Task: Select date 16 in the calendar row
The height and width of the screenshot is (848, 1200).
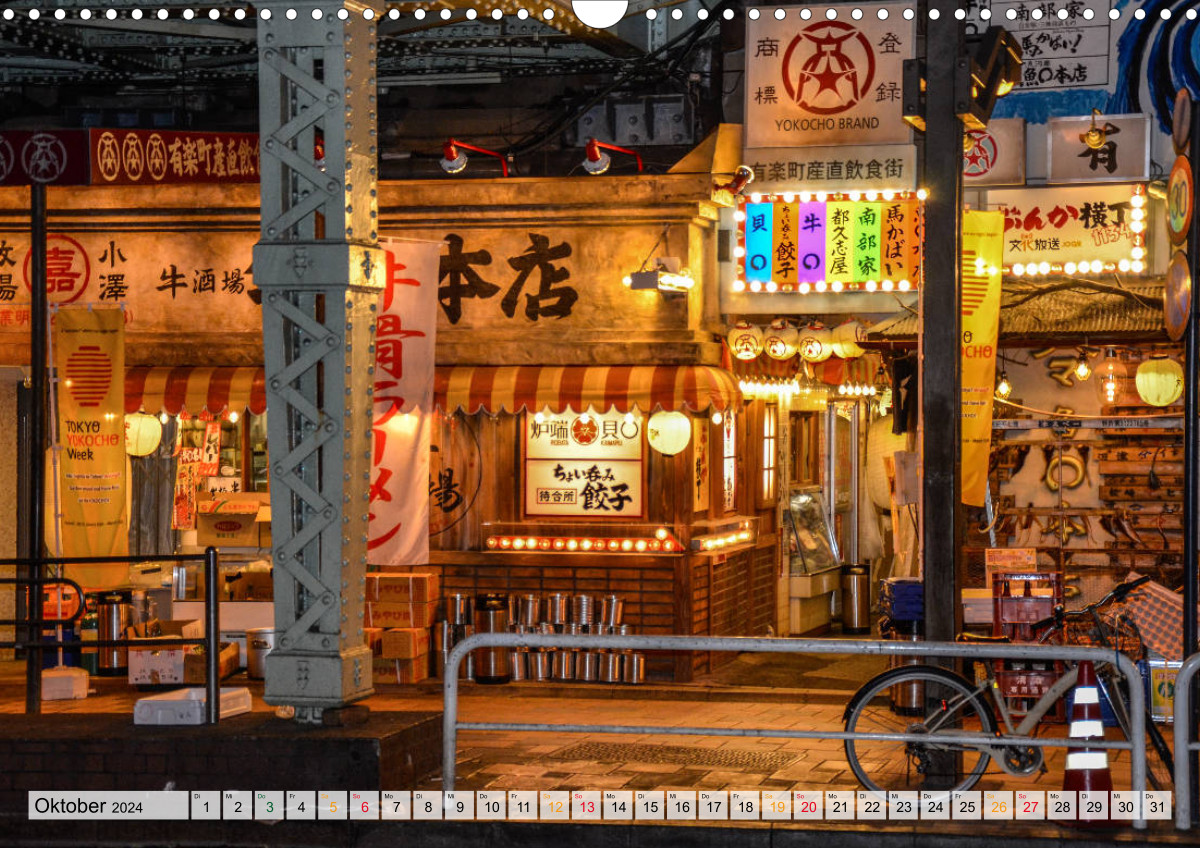Action: pos(680,806)
